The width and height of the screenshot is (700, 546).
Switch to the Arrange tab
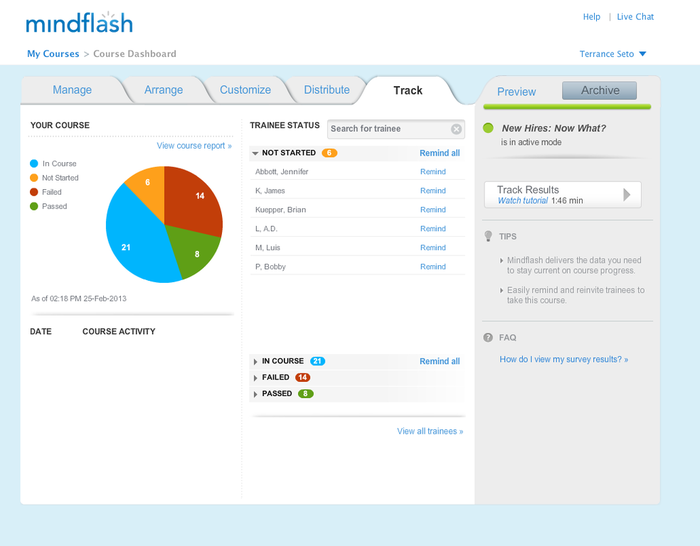163,90
